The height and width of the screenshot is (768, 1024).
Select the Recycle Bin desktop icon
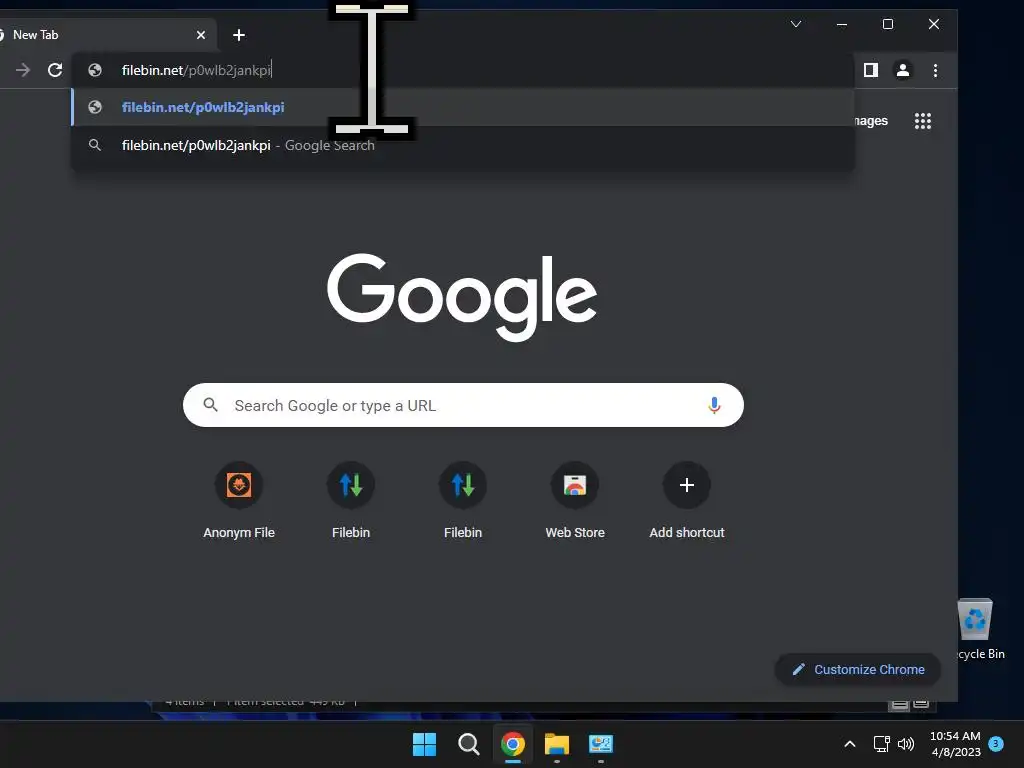click(977, 629)
